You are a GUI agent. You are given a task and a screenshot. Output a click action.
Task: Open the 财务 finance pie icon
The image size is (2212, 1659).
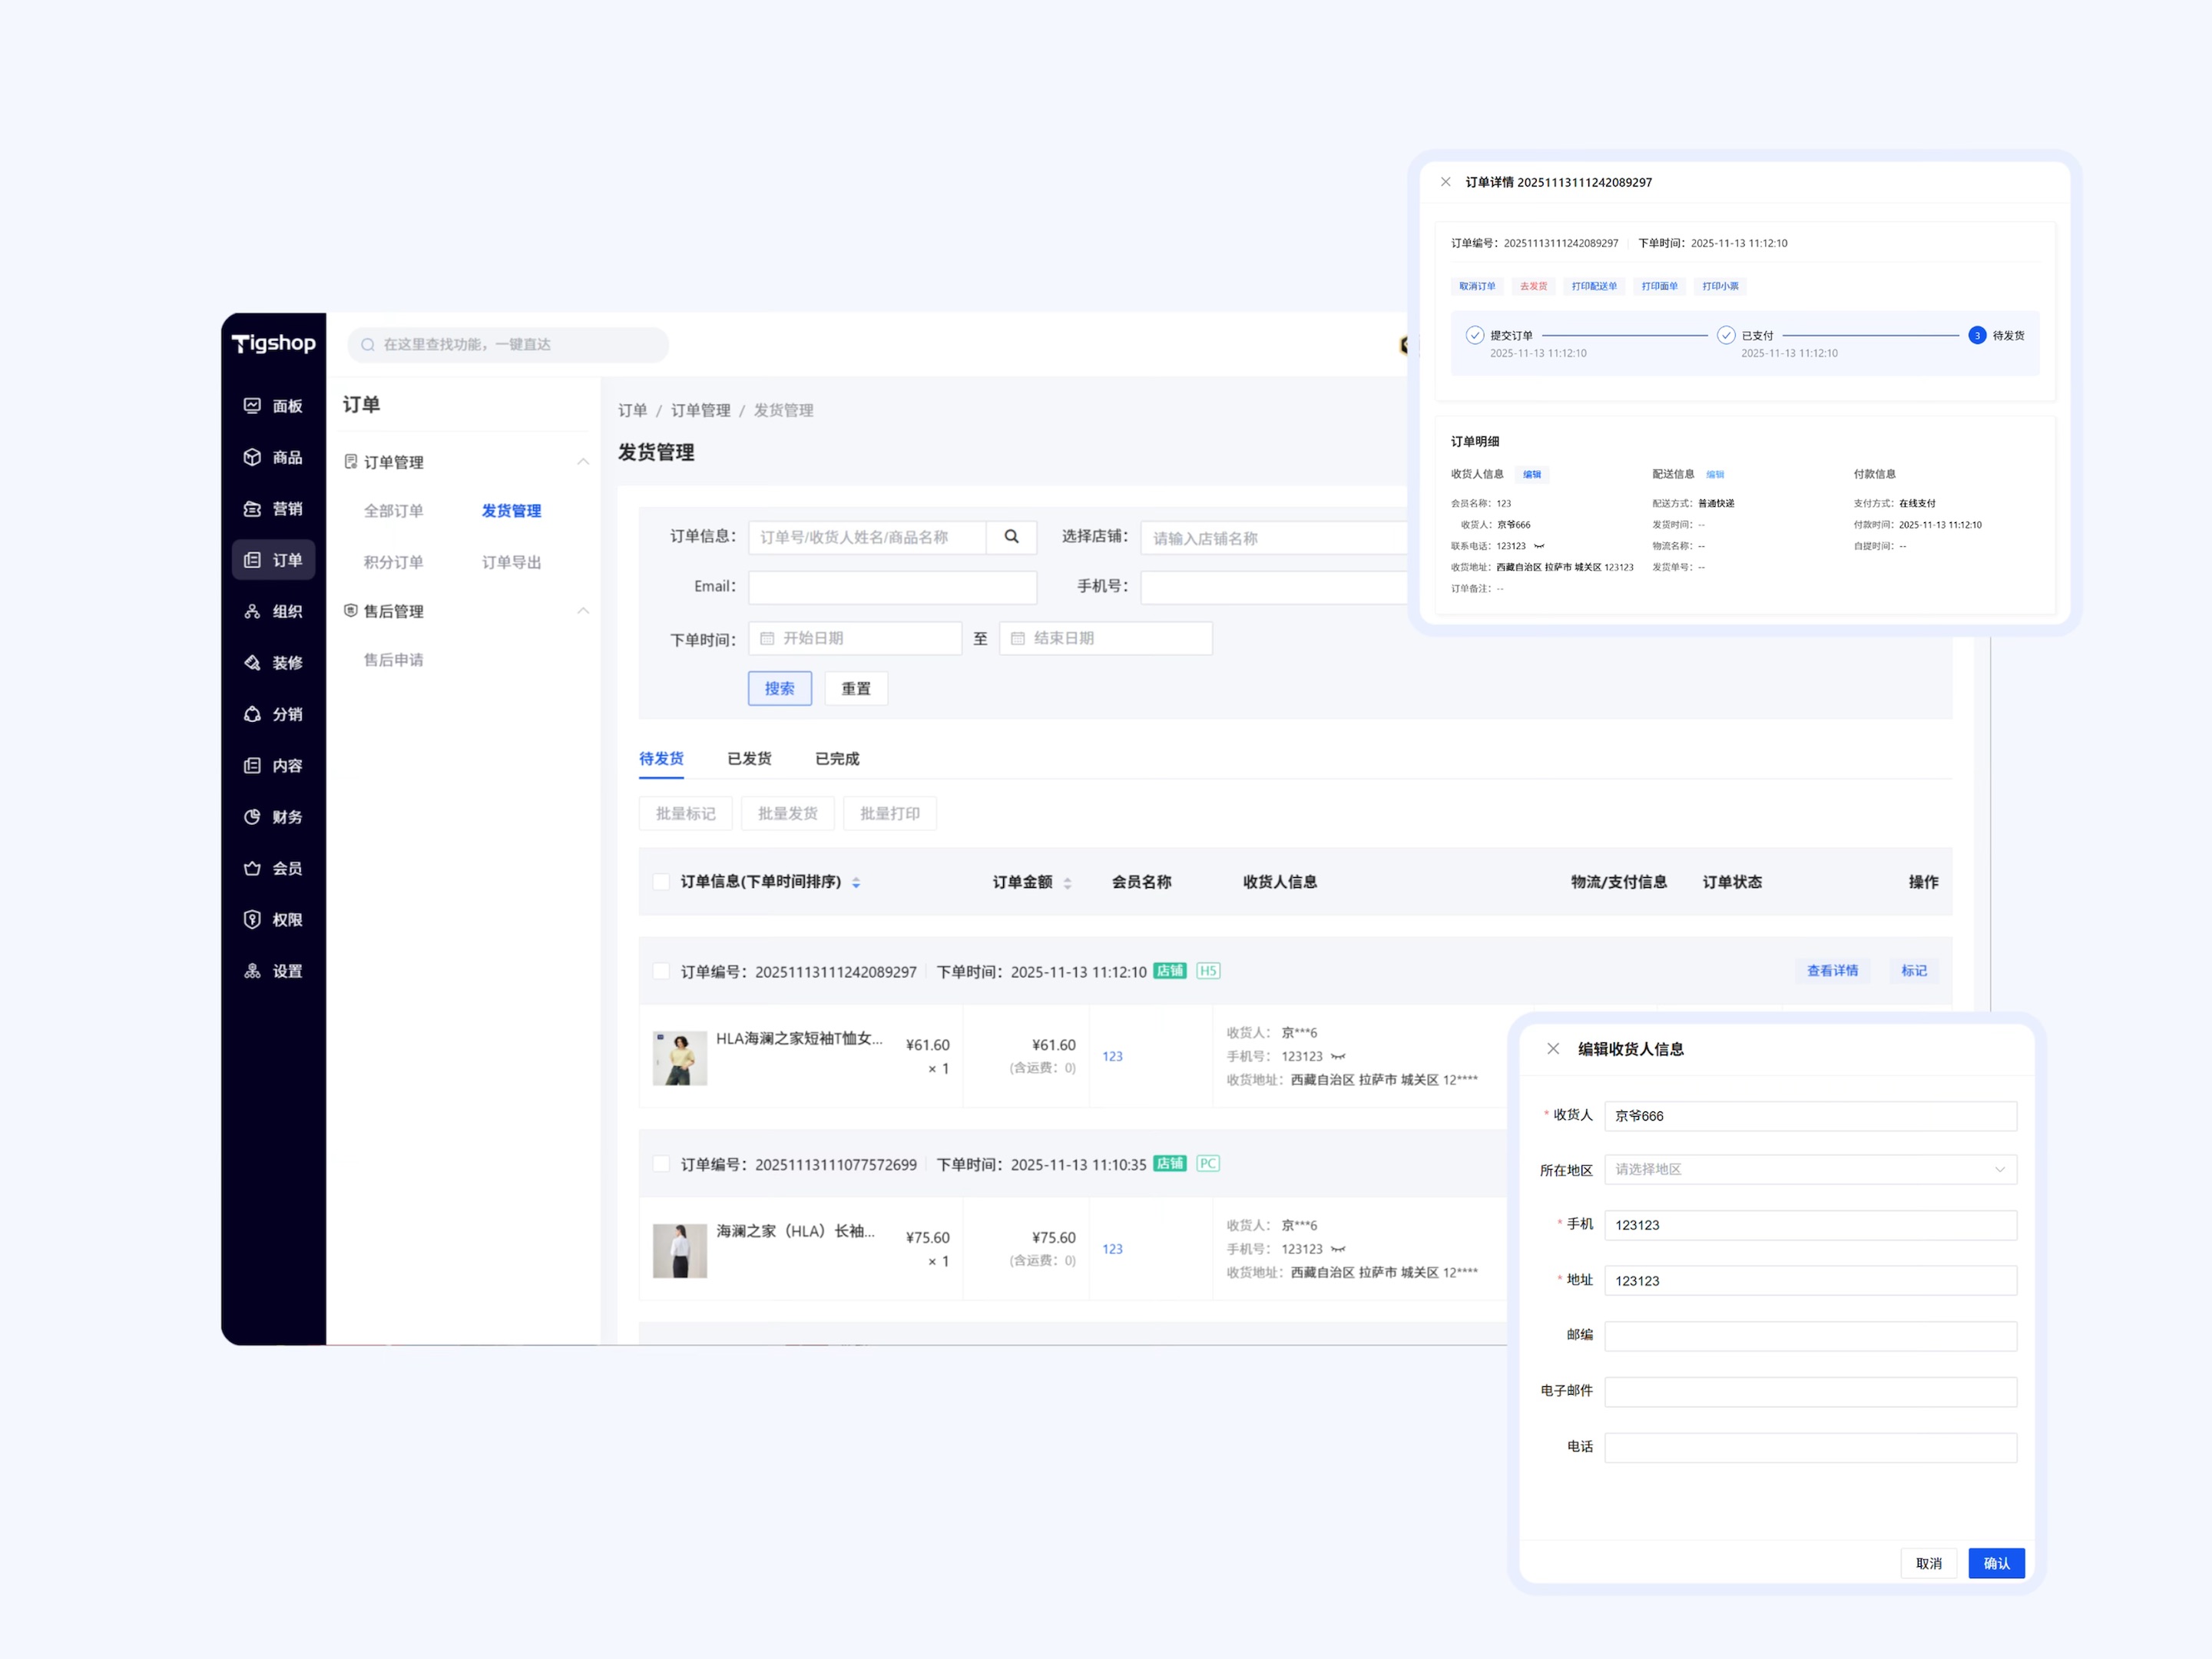pyautogui.click(x=252, y=816)
